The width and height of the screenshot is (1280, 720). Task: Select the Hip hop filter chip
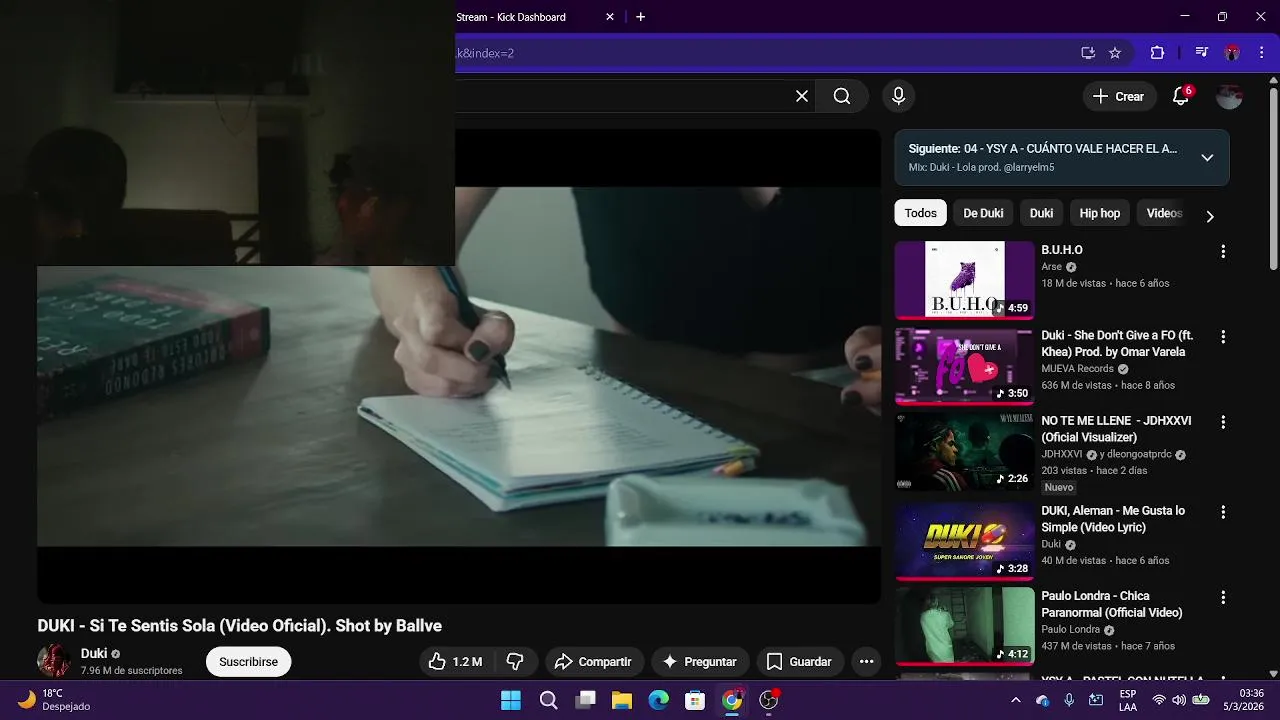point(1100,213)
